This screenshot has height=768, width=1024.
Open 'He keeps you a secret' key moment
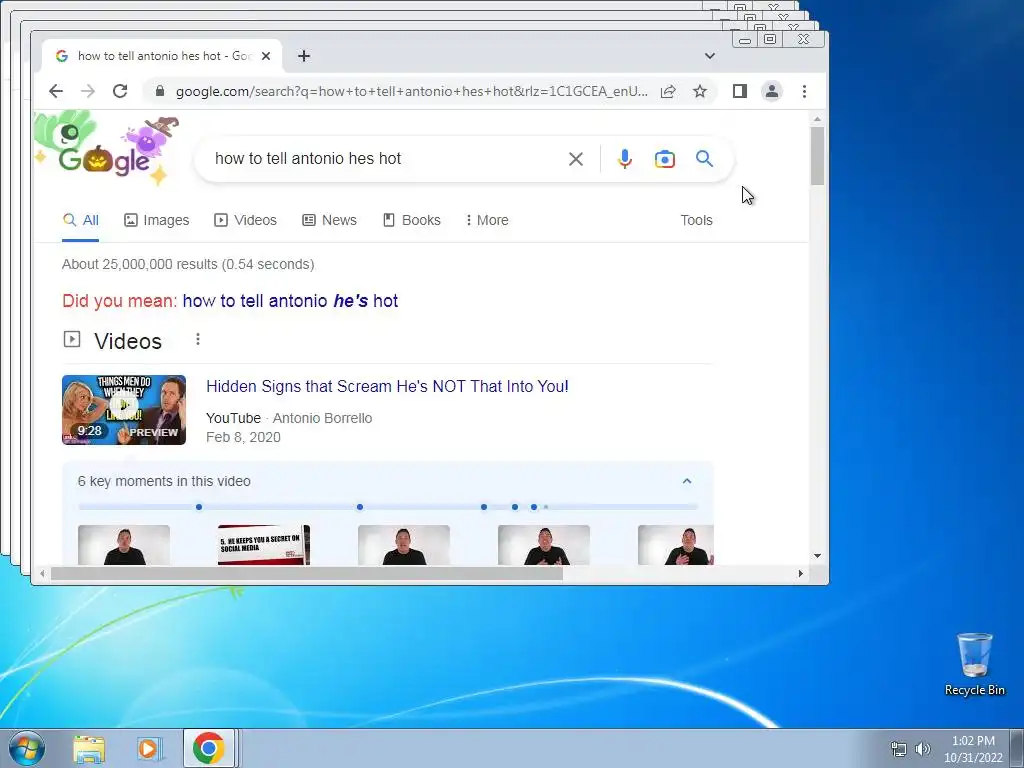click(264, 545)
